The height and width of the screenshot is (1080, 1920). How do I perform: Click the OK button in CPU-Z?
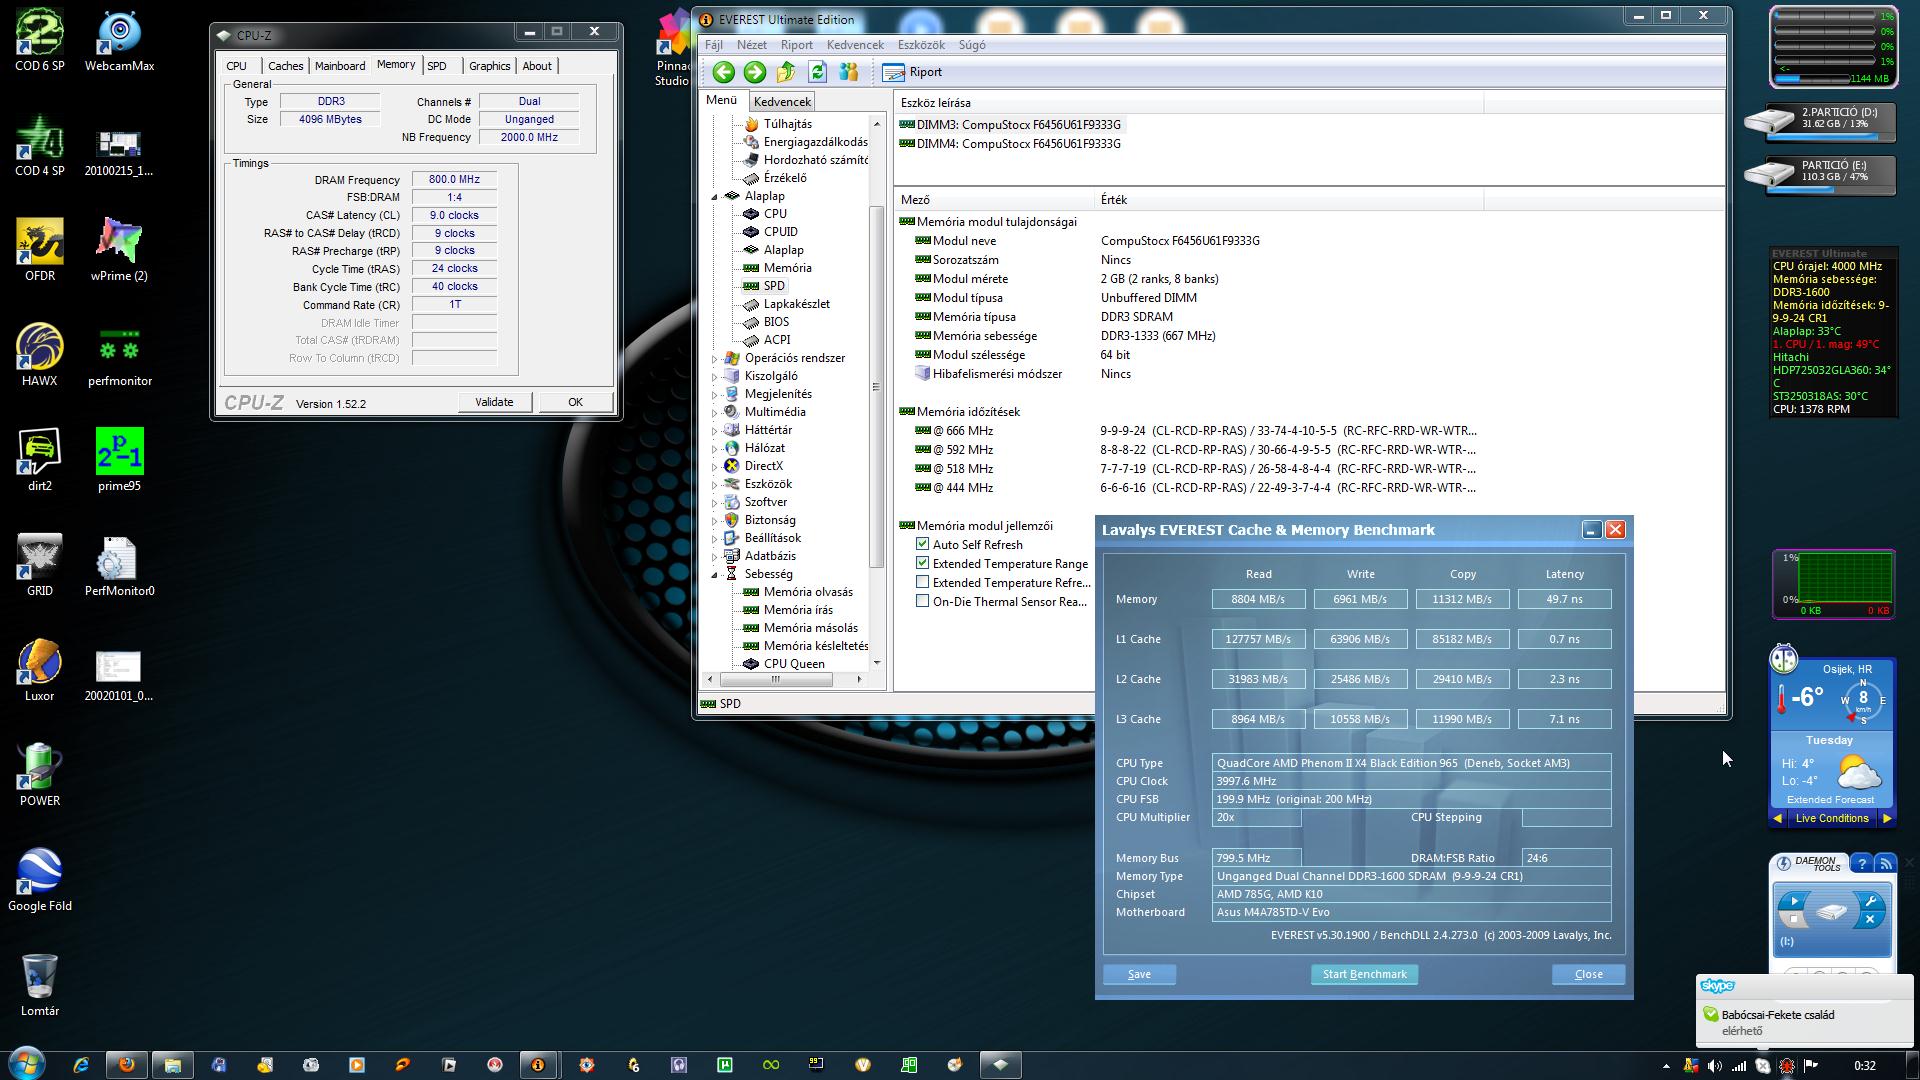pos(575,402)
